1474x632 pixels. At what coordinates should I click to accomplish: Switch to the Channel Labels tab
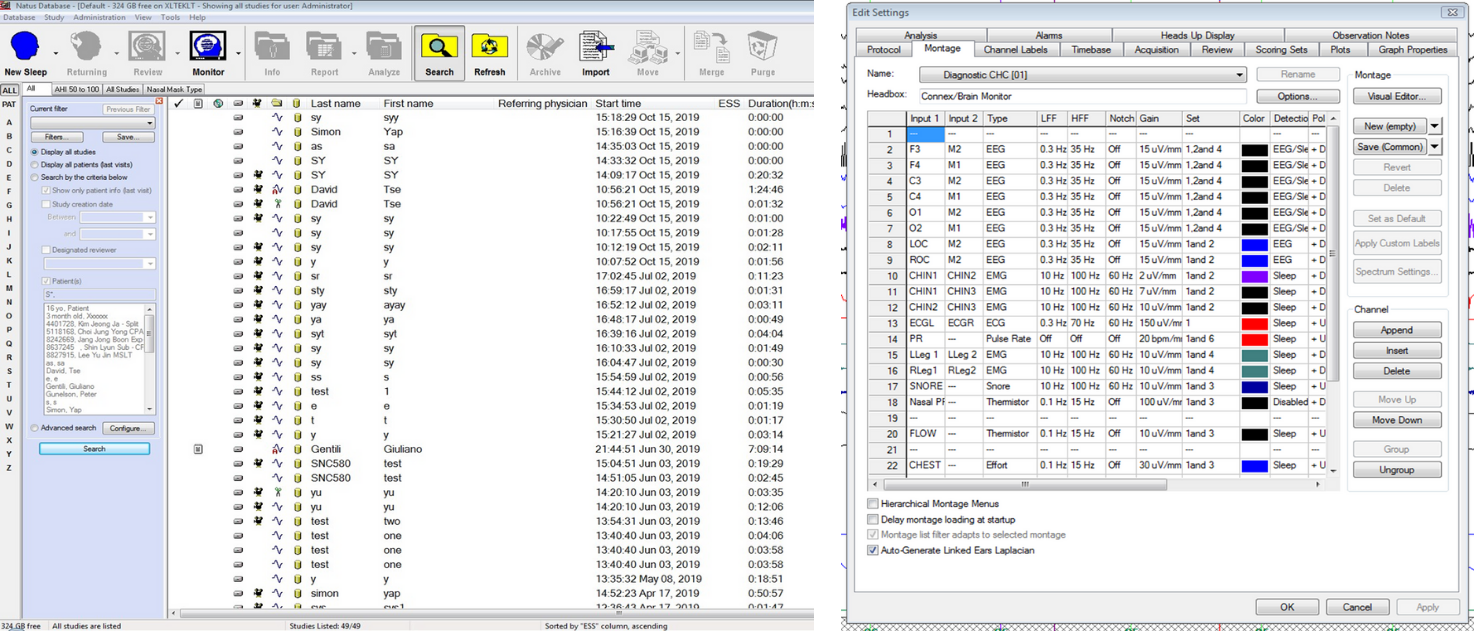pos(1015,50)
